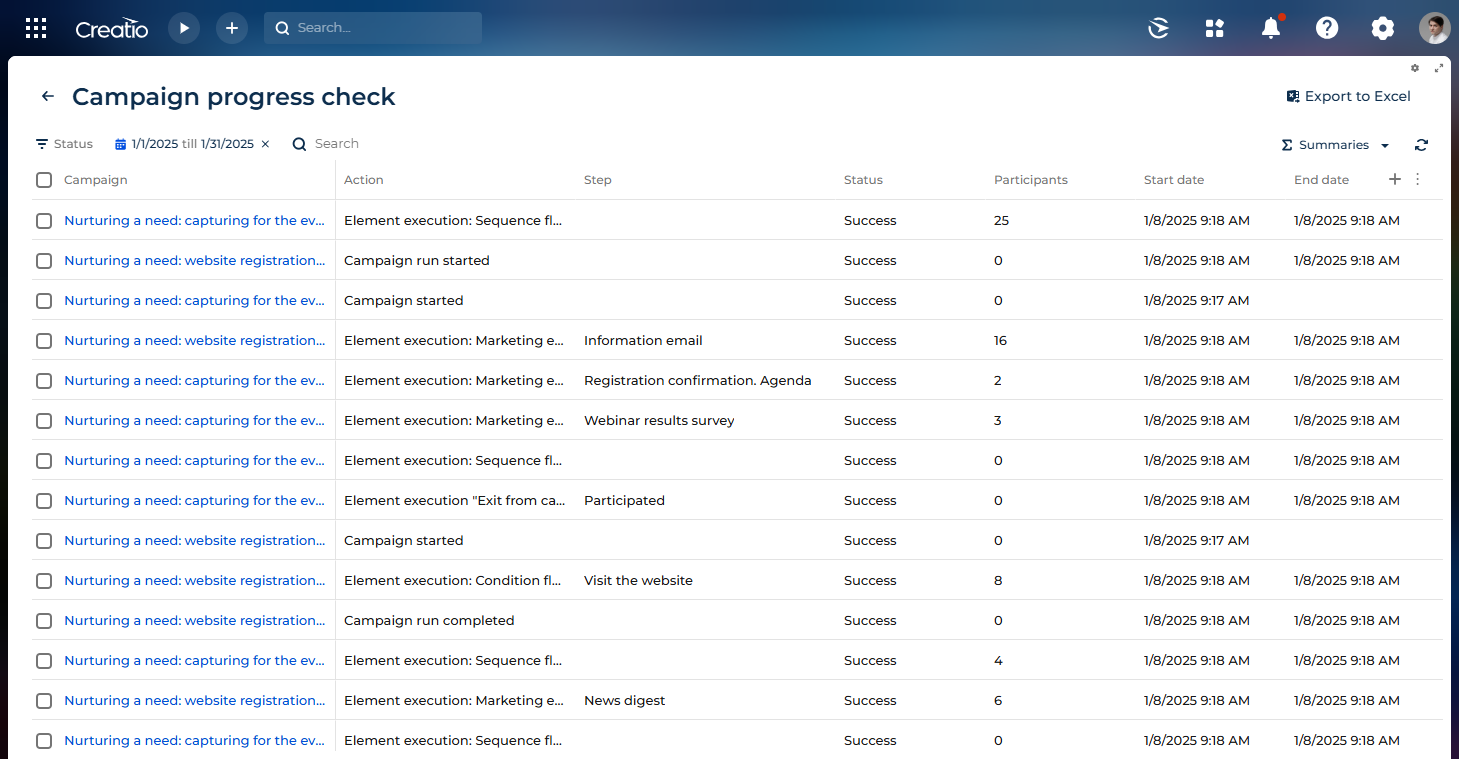1459x759 pixels.
Task: Edit the 1/1/2025 till 1/31/2025 filter
Action: [193, 144]
